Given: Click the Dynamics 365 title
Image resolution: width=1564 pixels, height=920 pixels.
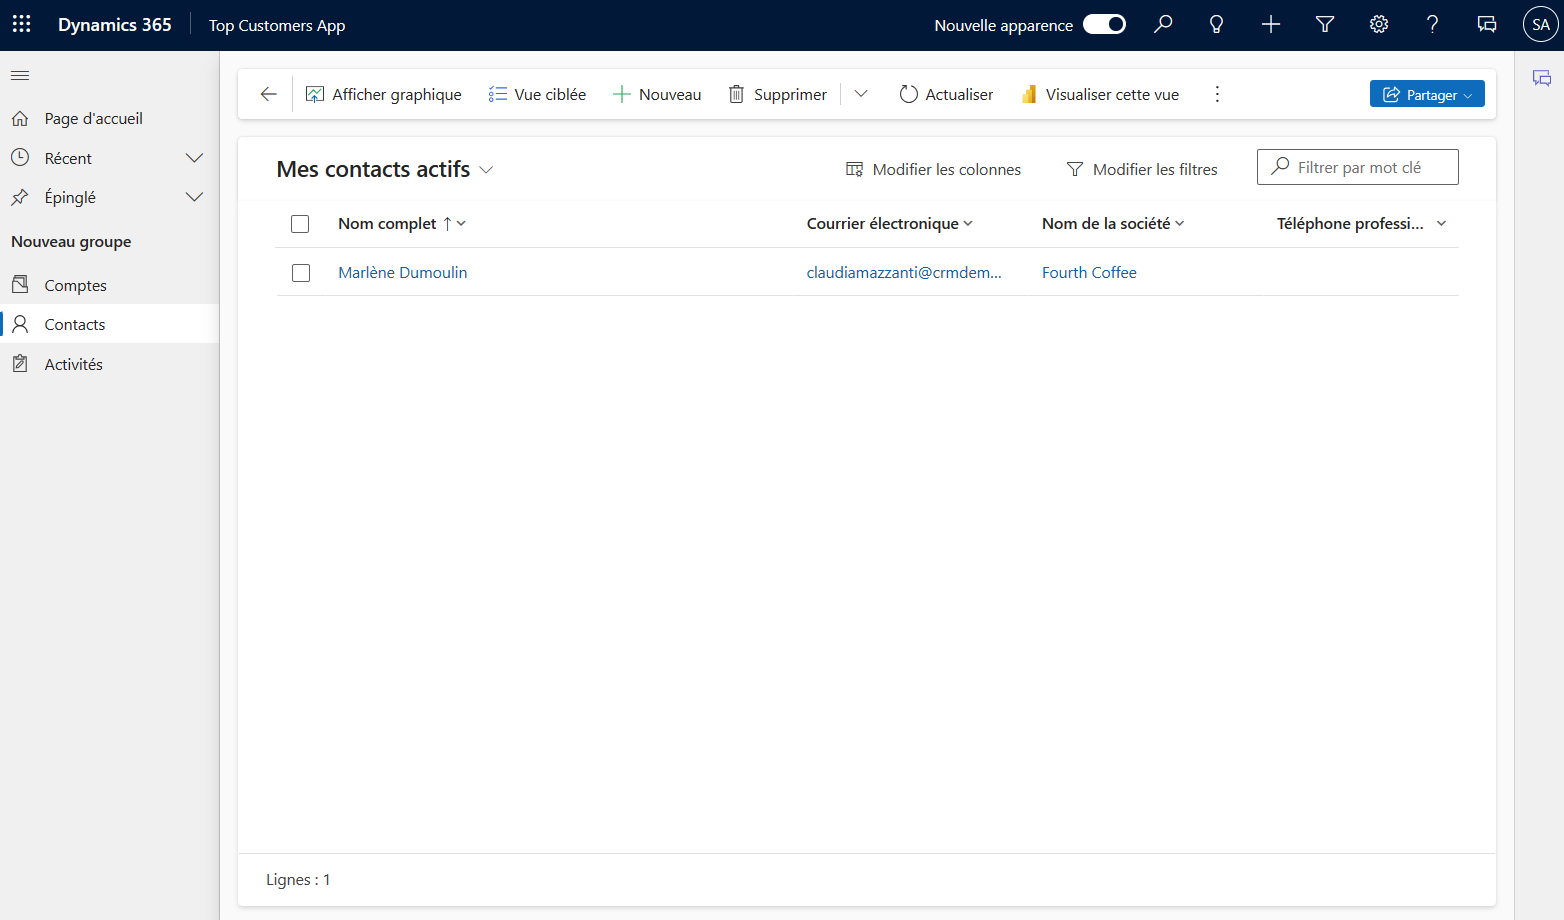Looking at the screenshot, I should pos(115,25).
